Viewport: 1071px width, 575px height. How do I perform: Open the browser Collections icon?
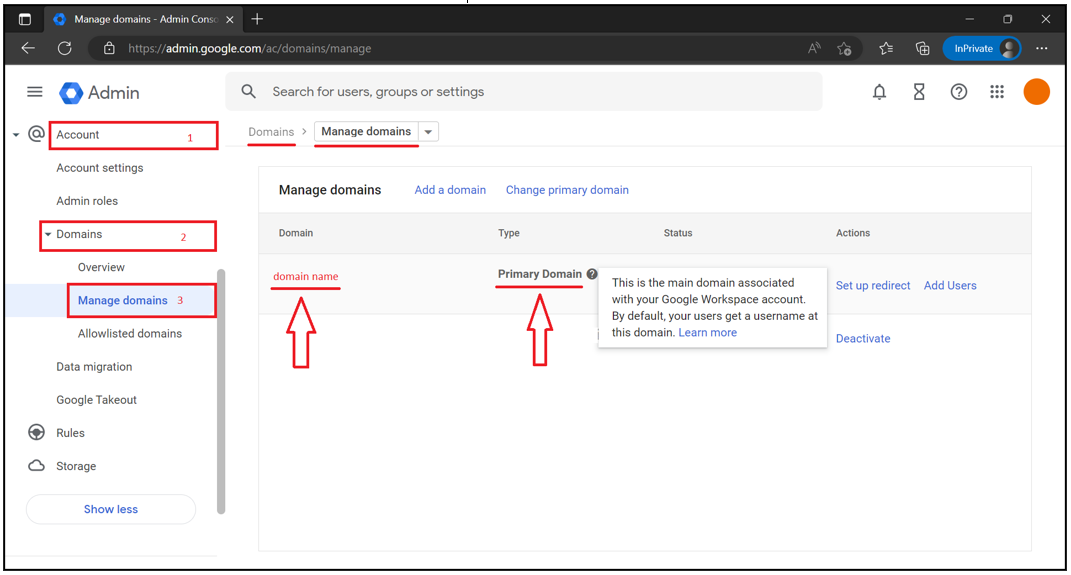point(922,48)
